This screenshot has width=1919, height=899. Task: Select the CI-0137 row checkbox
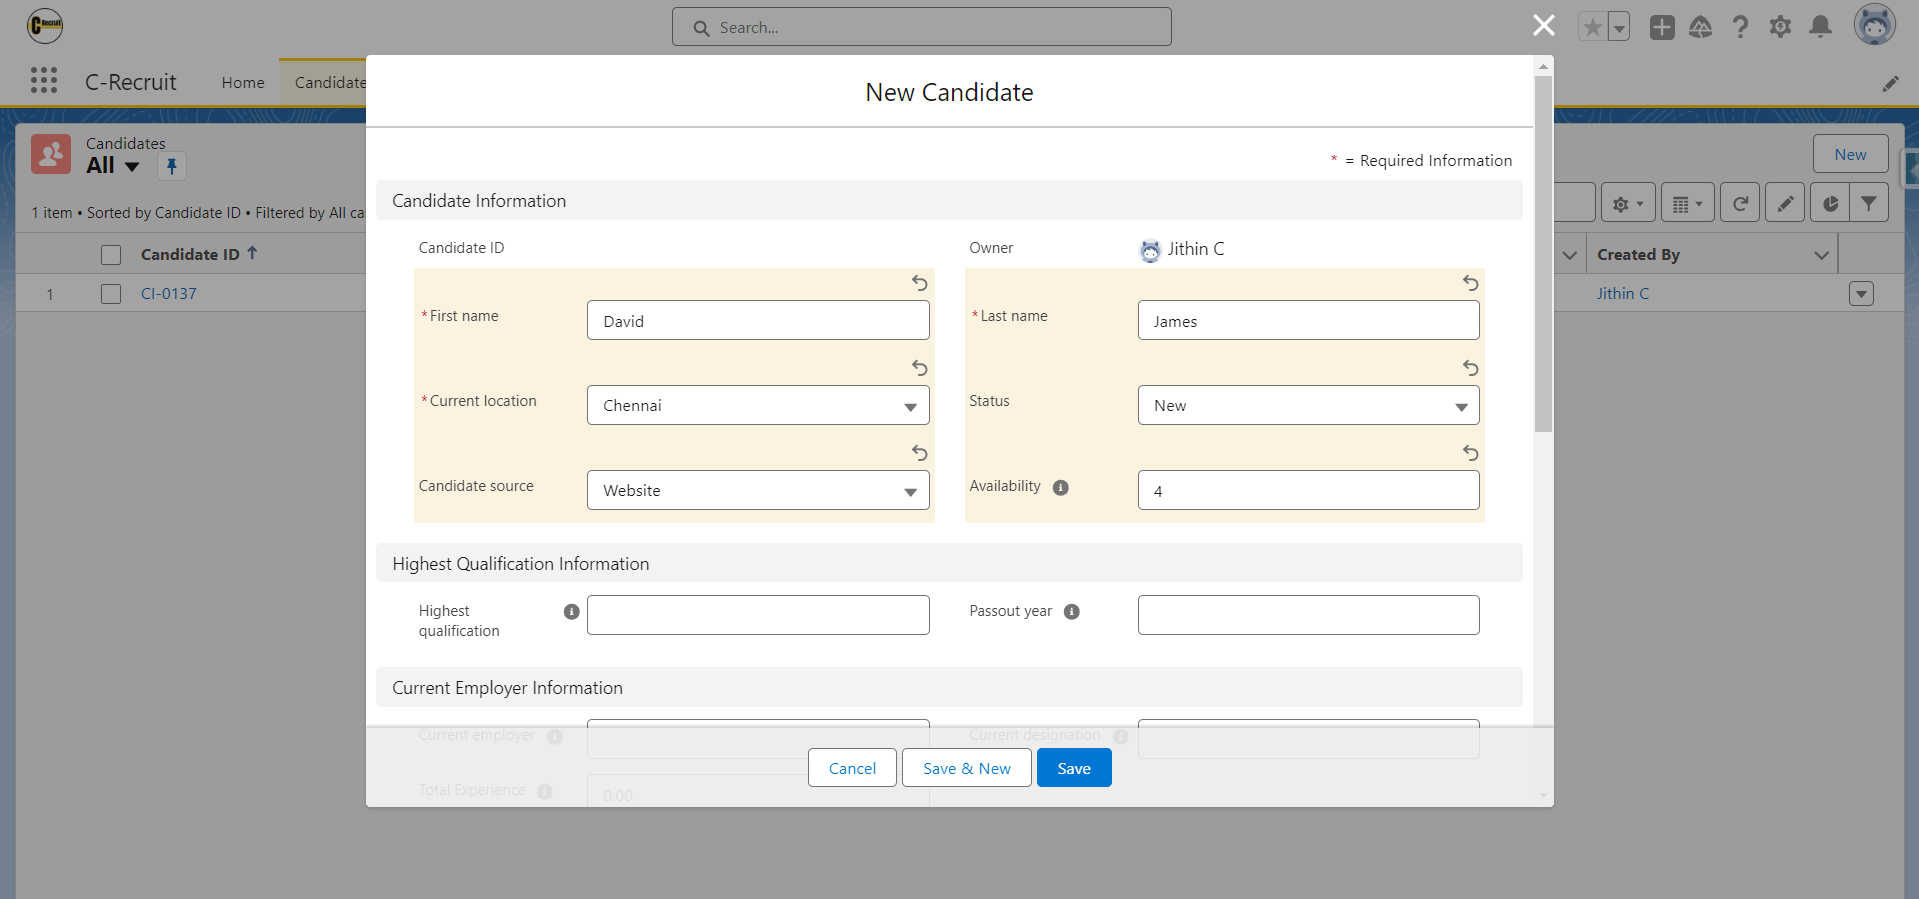tap(111, 294)
